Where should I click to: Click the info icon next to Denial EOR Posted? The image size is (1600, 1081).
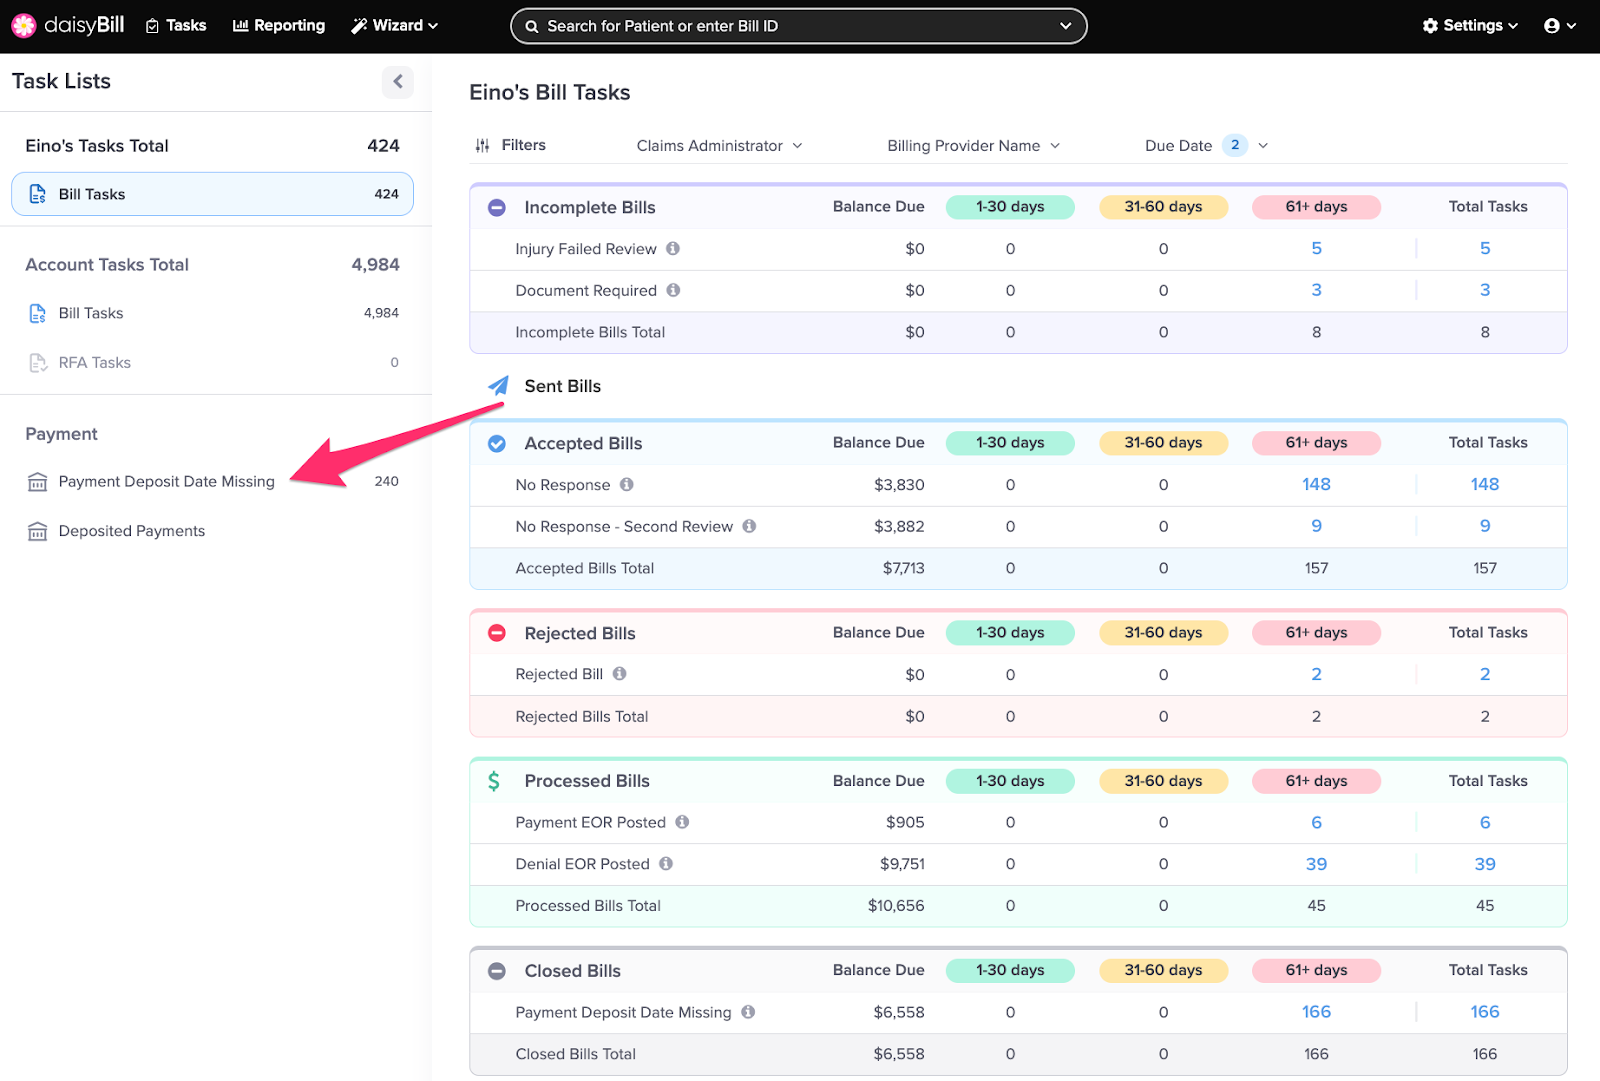pyautogui.click(x=666, y=863)
